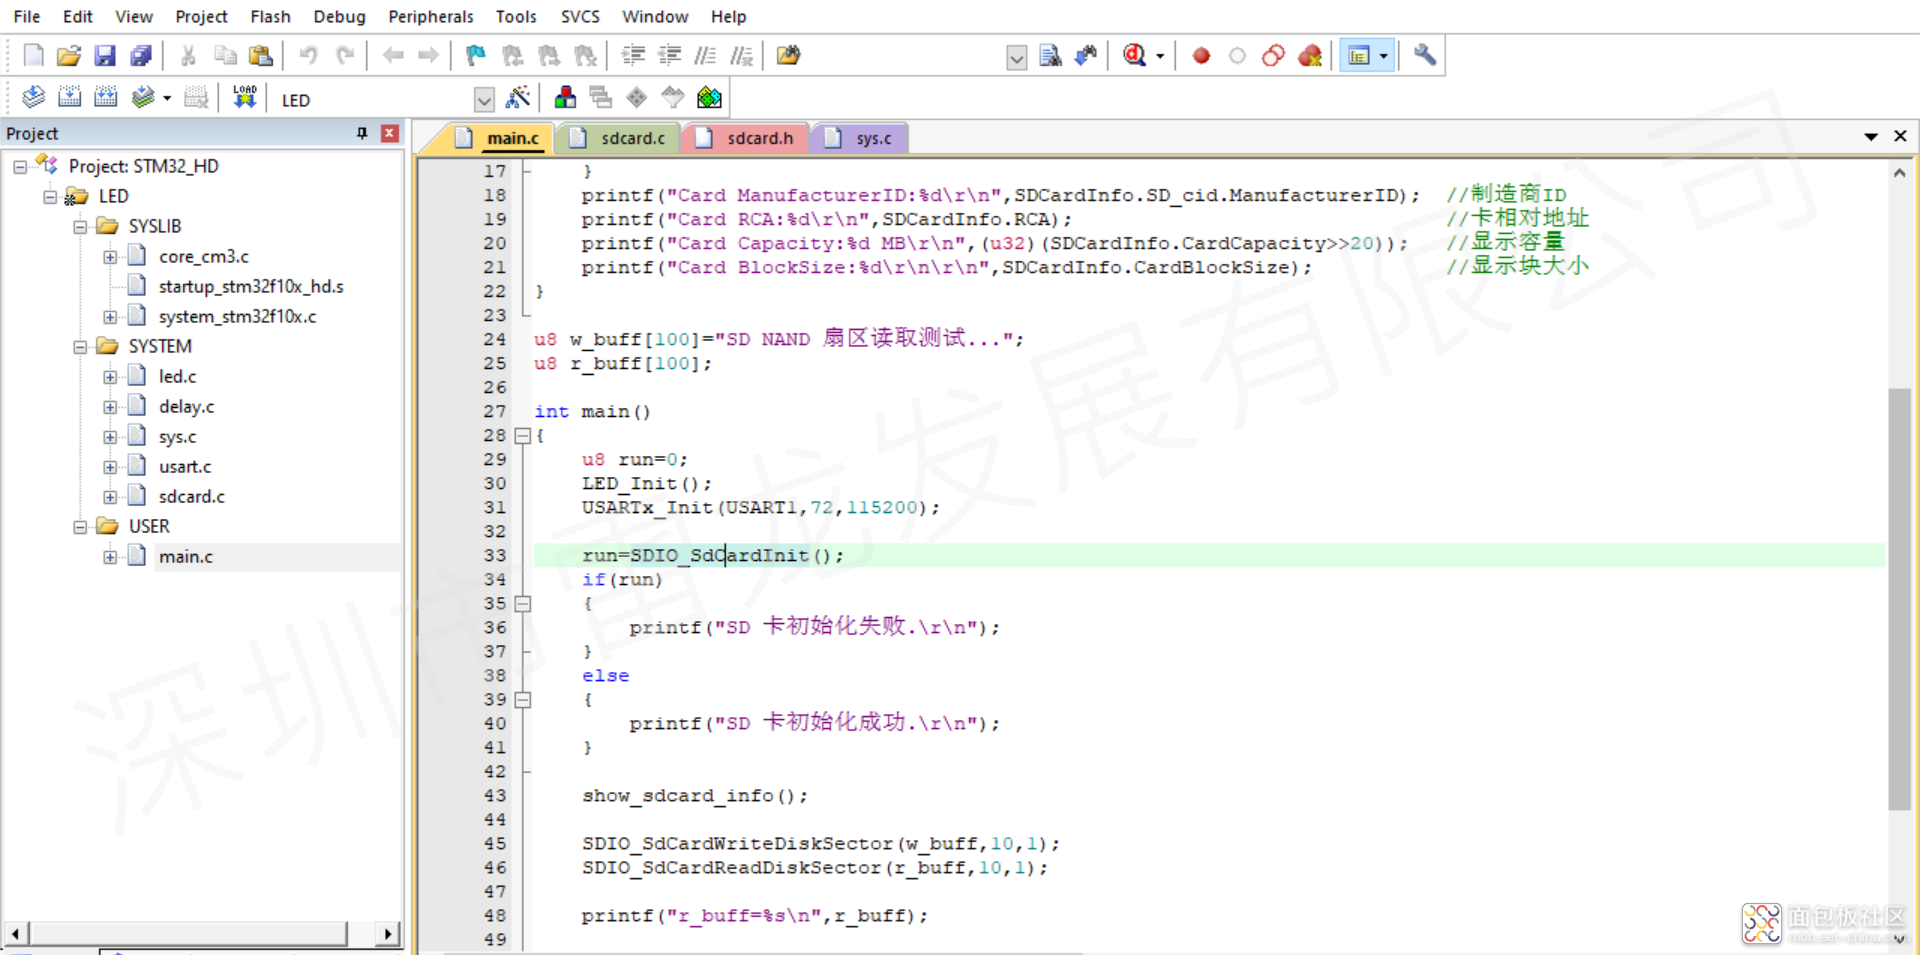Click the editor scroll up arrow
The width and height of the screenshot is (1920, 955).
click(1899, 173)
